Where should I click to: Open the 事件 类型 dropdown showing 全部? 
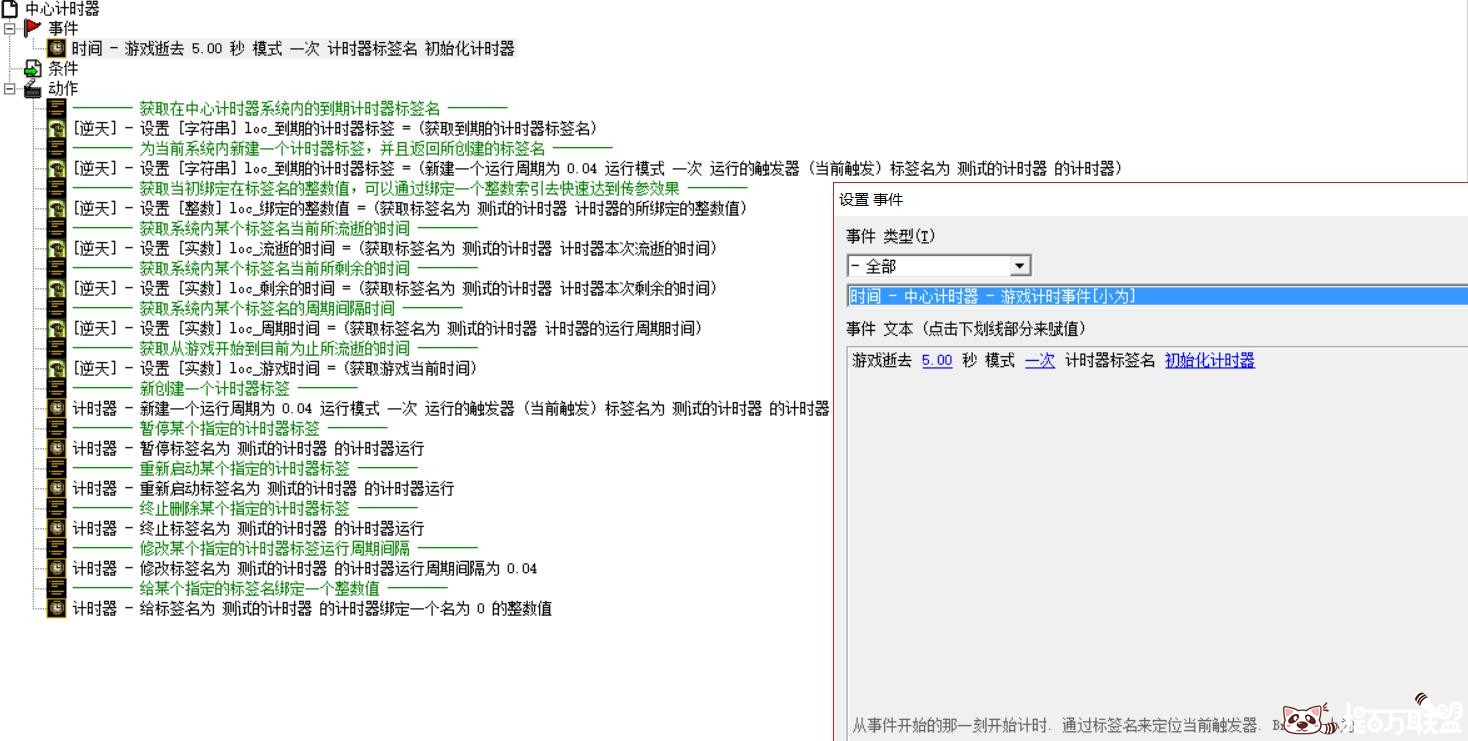coord(1020,266)
